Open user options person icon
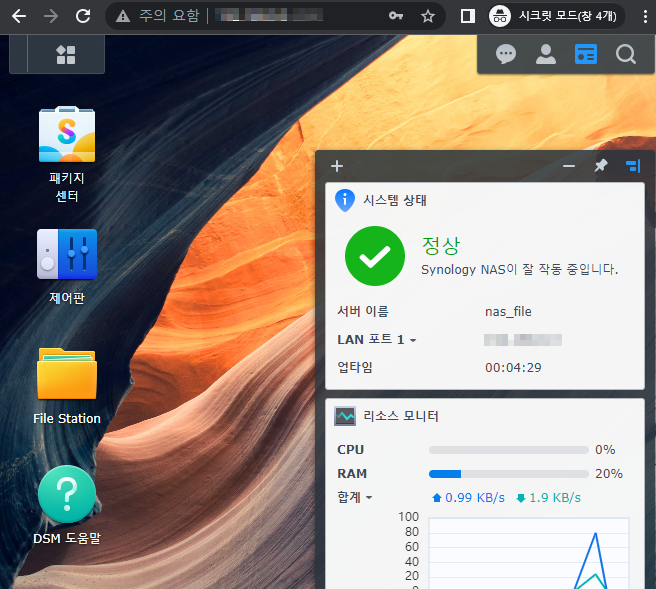 pos(546,54)
